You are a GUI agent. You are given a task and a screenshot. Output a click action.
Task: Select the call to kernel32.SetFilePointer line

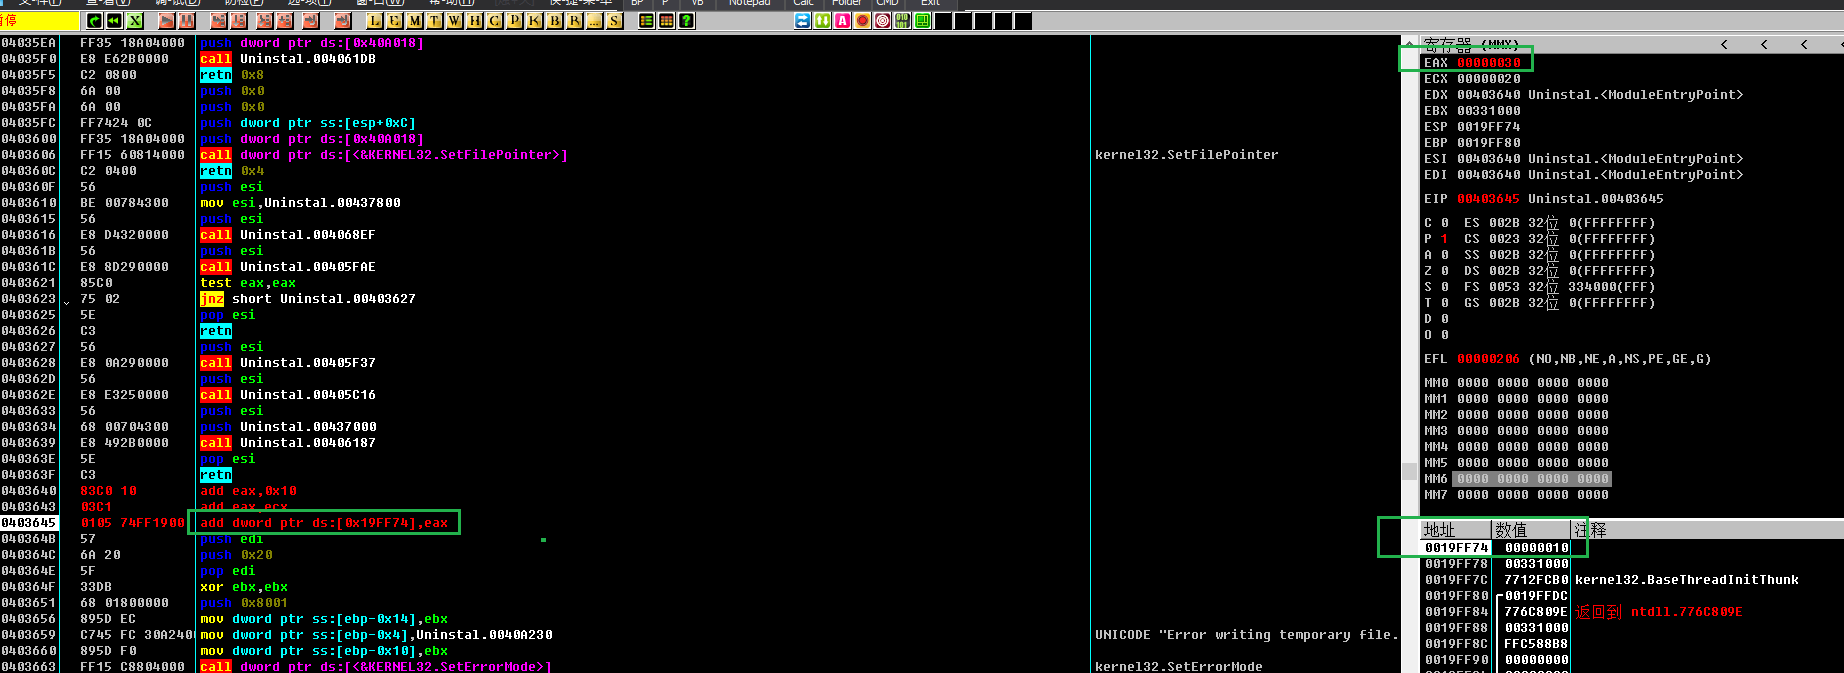coord(384,155)
